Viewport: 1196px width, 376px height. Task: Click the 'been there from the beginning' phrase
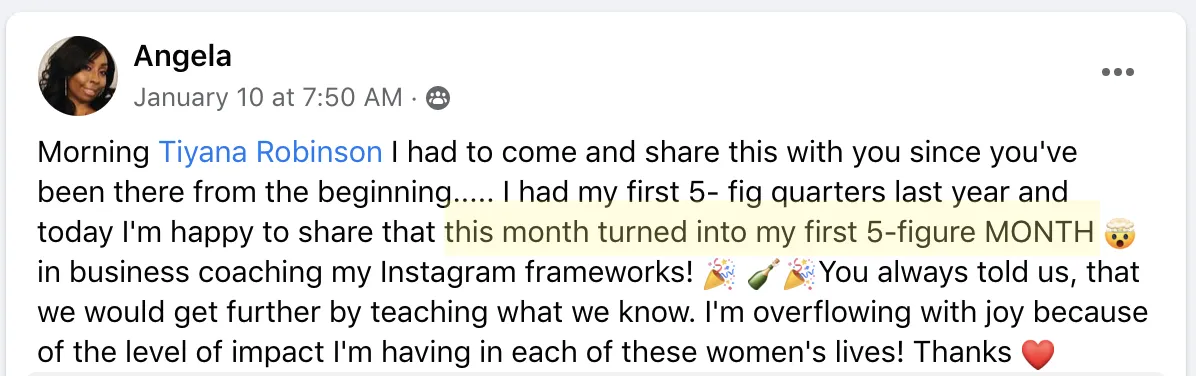(244, 193)
